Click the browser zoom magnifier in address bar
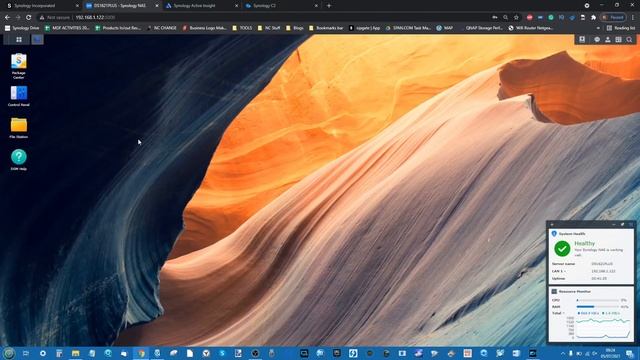Viewport: 640px width, 360px height. point(505,17)
